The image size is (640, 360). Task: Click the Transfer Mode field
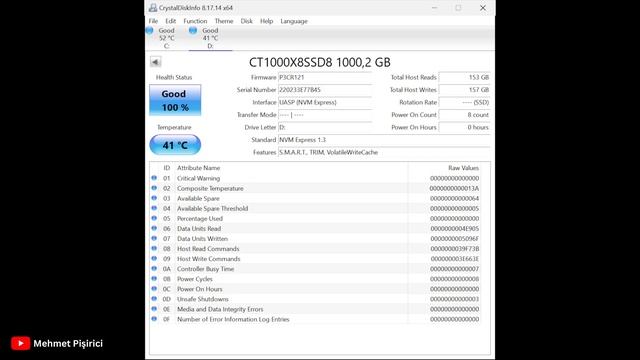[x=325, y=115]
